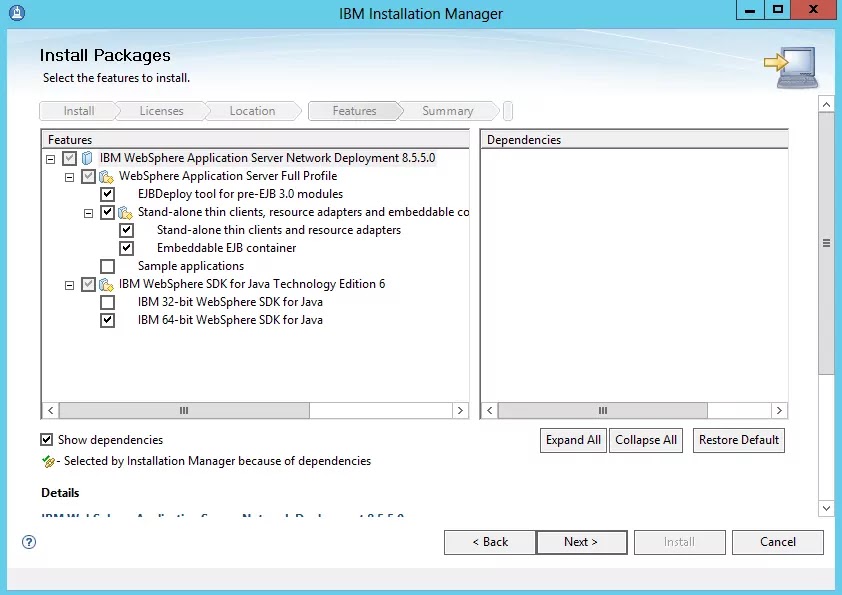Click the Expand All button
Screen dimensions: 842x595
click(x=573, y=440)
